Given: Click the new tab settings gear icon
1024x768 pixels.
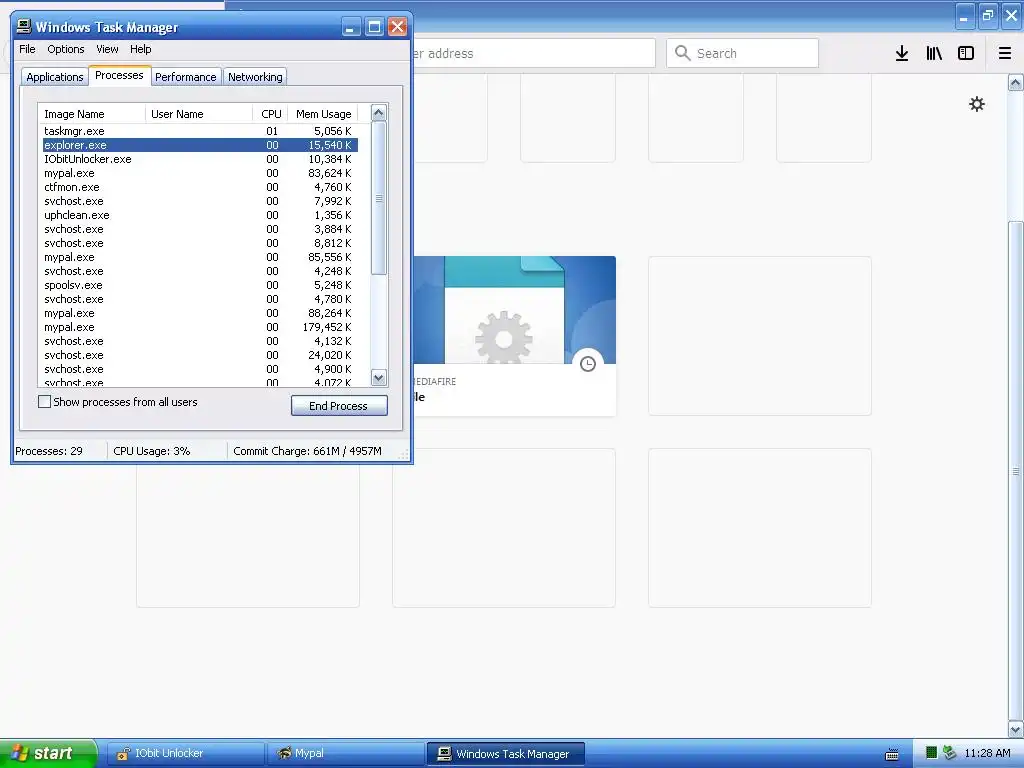Looking at the screenshot, I should (x=976, y=104).
